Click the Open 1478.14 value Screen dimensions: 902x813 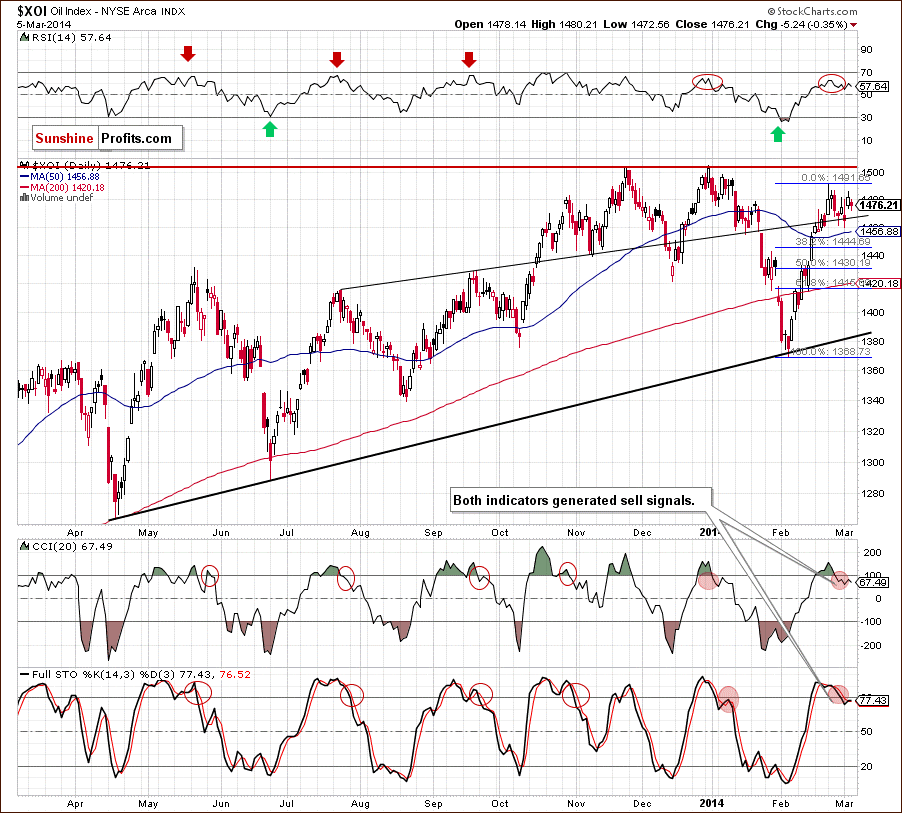coord(488,24)
